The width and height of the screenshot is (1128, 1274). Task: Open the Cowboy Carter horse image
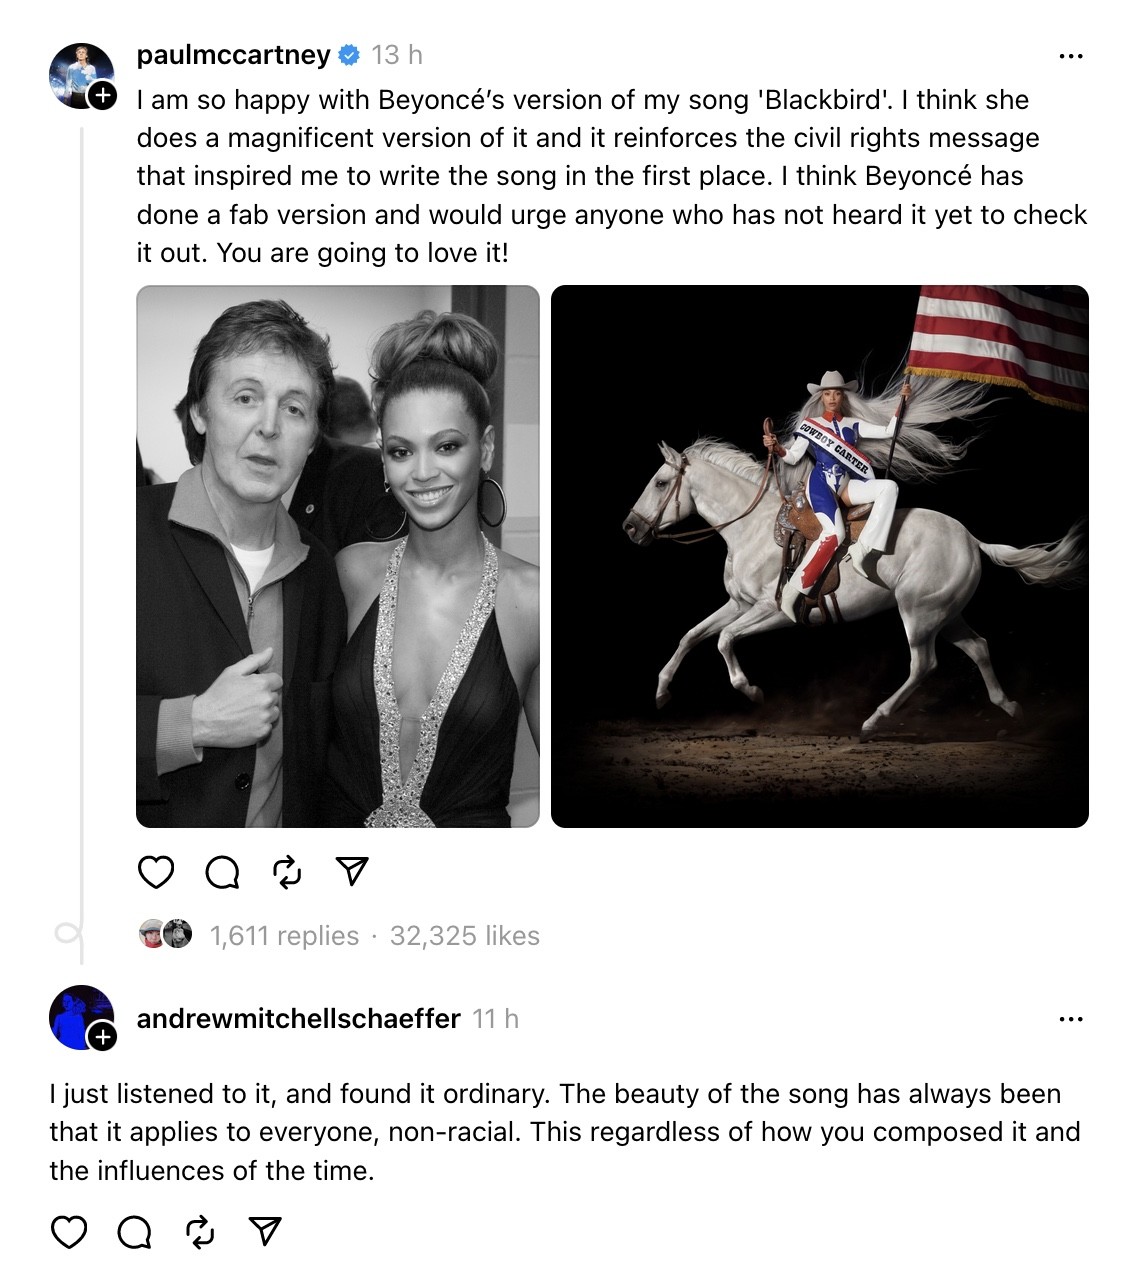coord(819,556)
